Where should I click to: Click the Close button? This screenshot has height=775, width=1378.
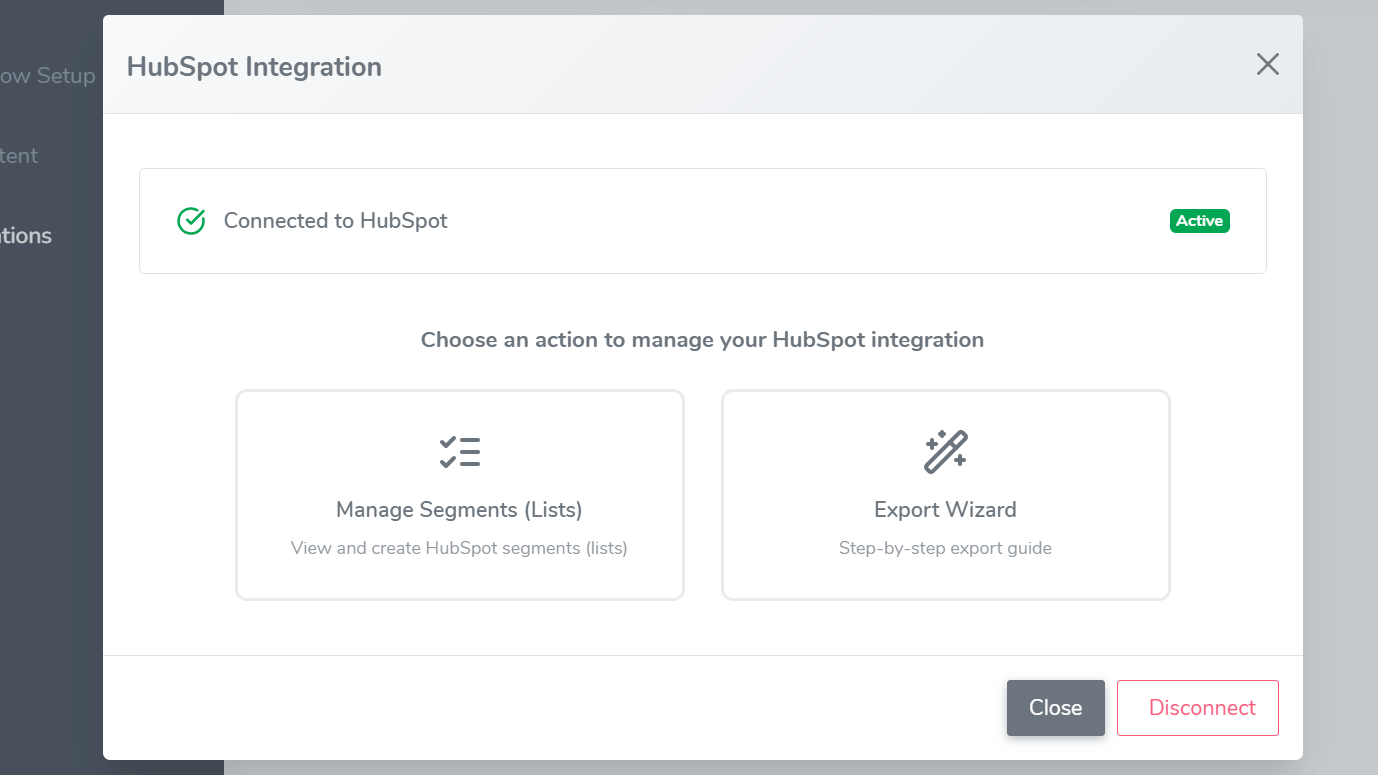[1055, 707]
